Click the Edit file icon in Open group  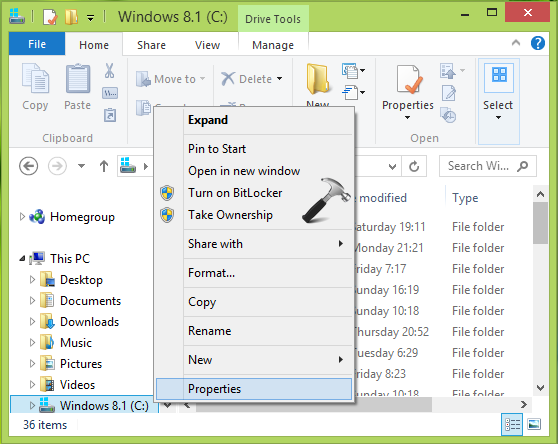click(449, 93)
